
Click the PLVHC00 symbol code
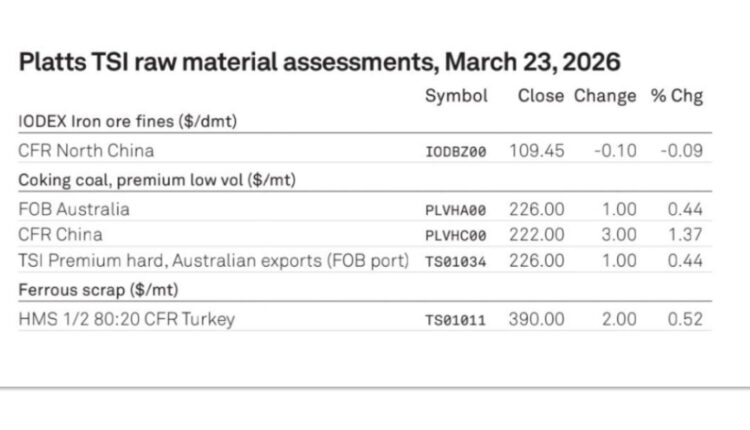456,236
